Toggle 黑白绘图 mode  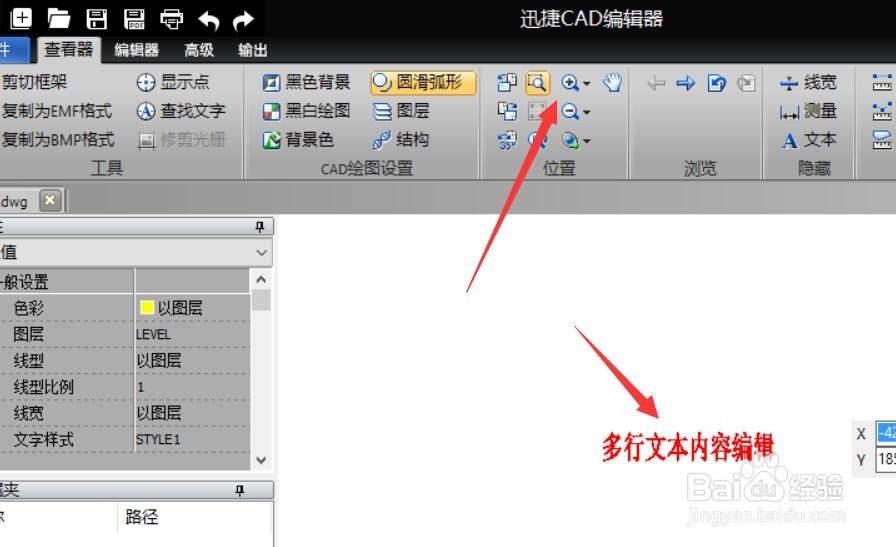pyautogui.click(x=306, y=111)
